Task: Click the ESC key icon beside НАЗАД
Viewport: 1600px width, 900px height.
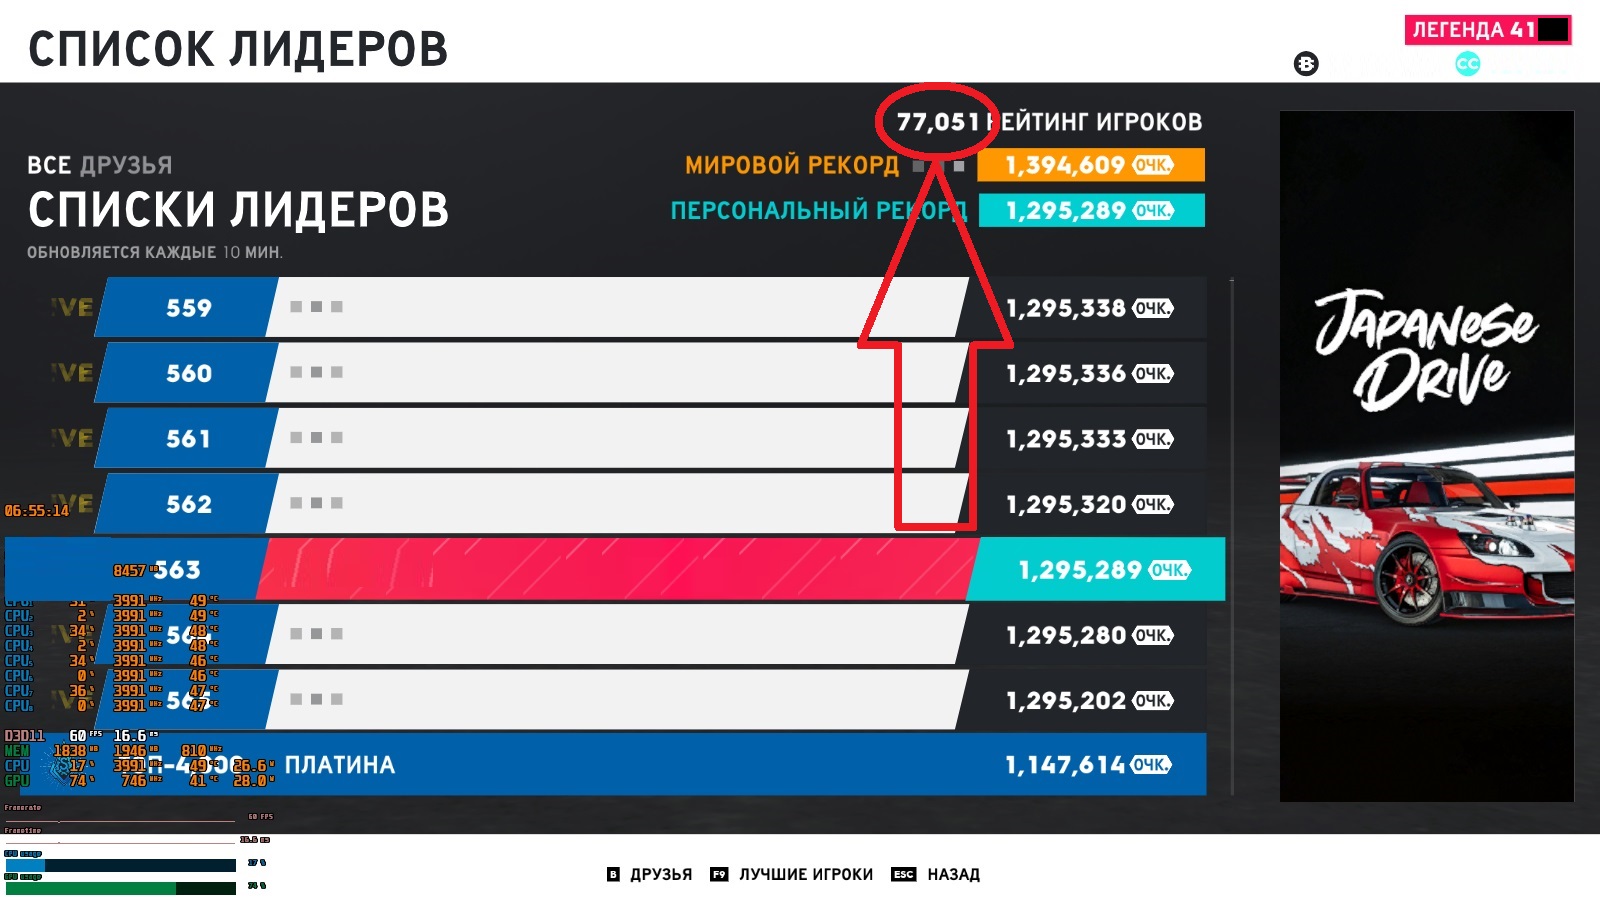Action: coord(903,874)
